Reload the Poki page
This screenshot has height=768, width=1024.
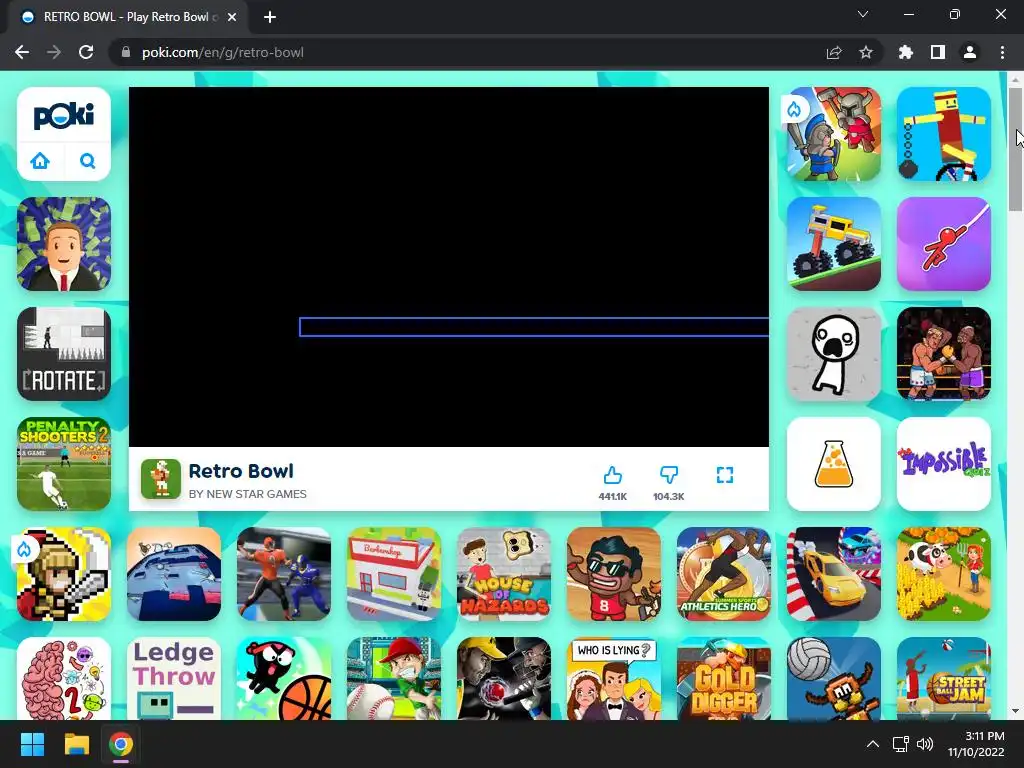[x=86, y=52]
